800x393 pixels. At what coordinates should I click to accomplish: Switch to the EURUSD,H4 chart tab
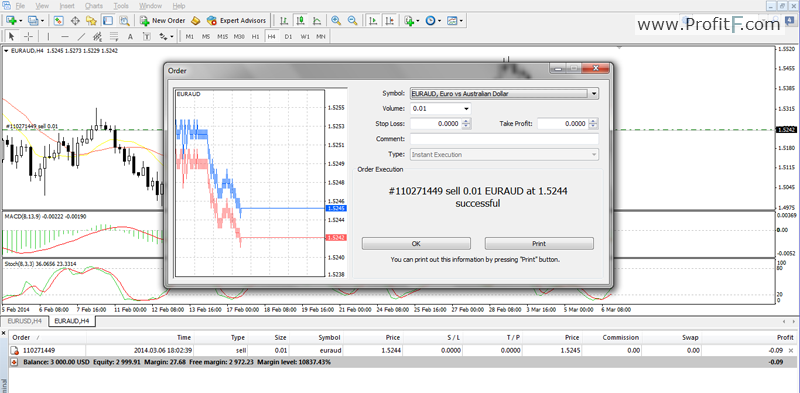[24, 321]
